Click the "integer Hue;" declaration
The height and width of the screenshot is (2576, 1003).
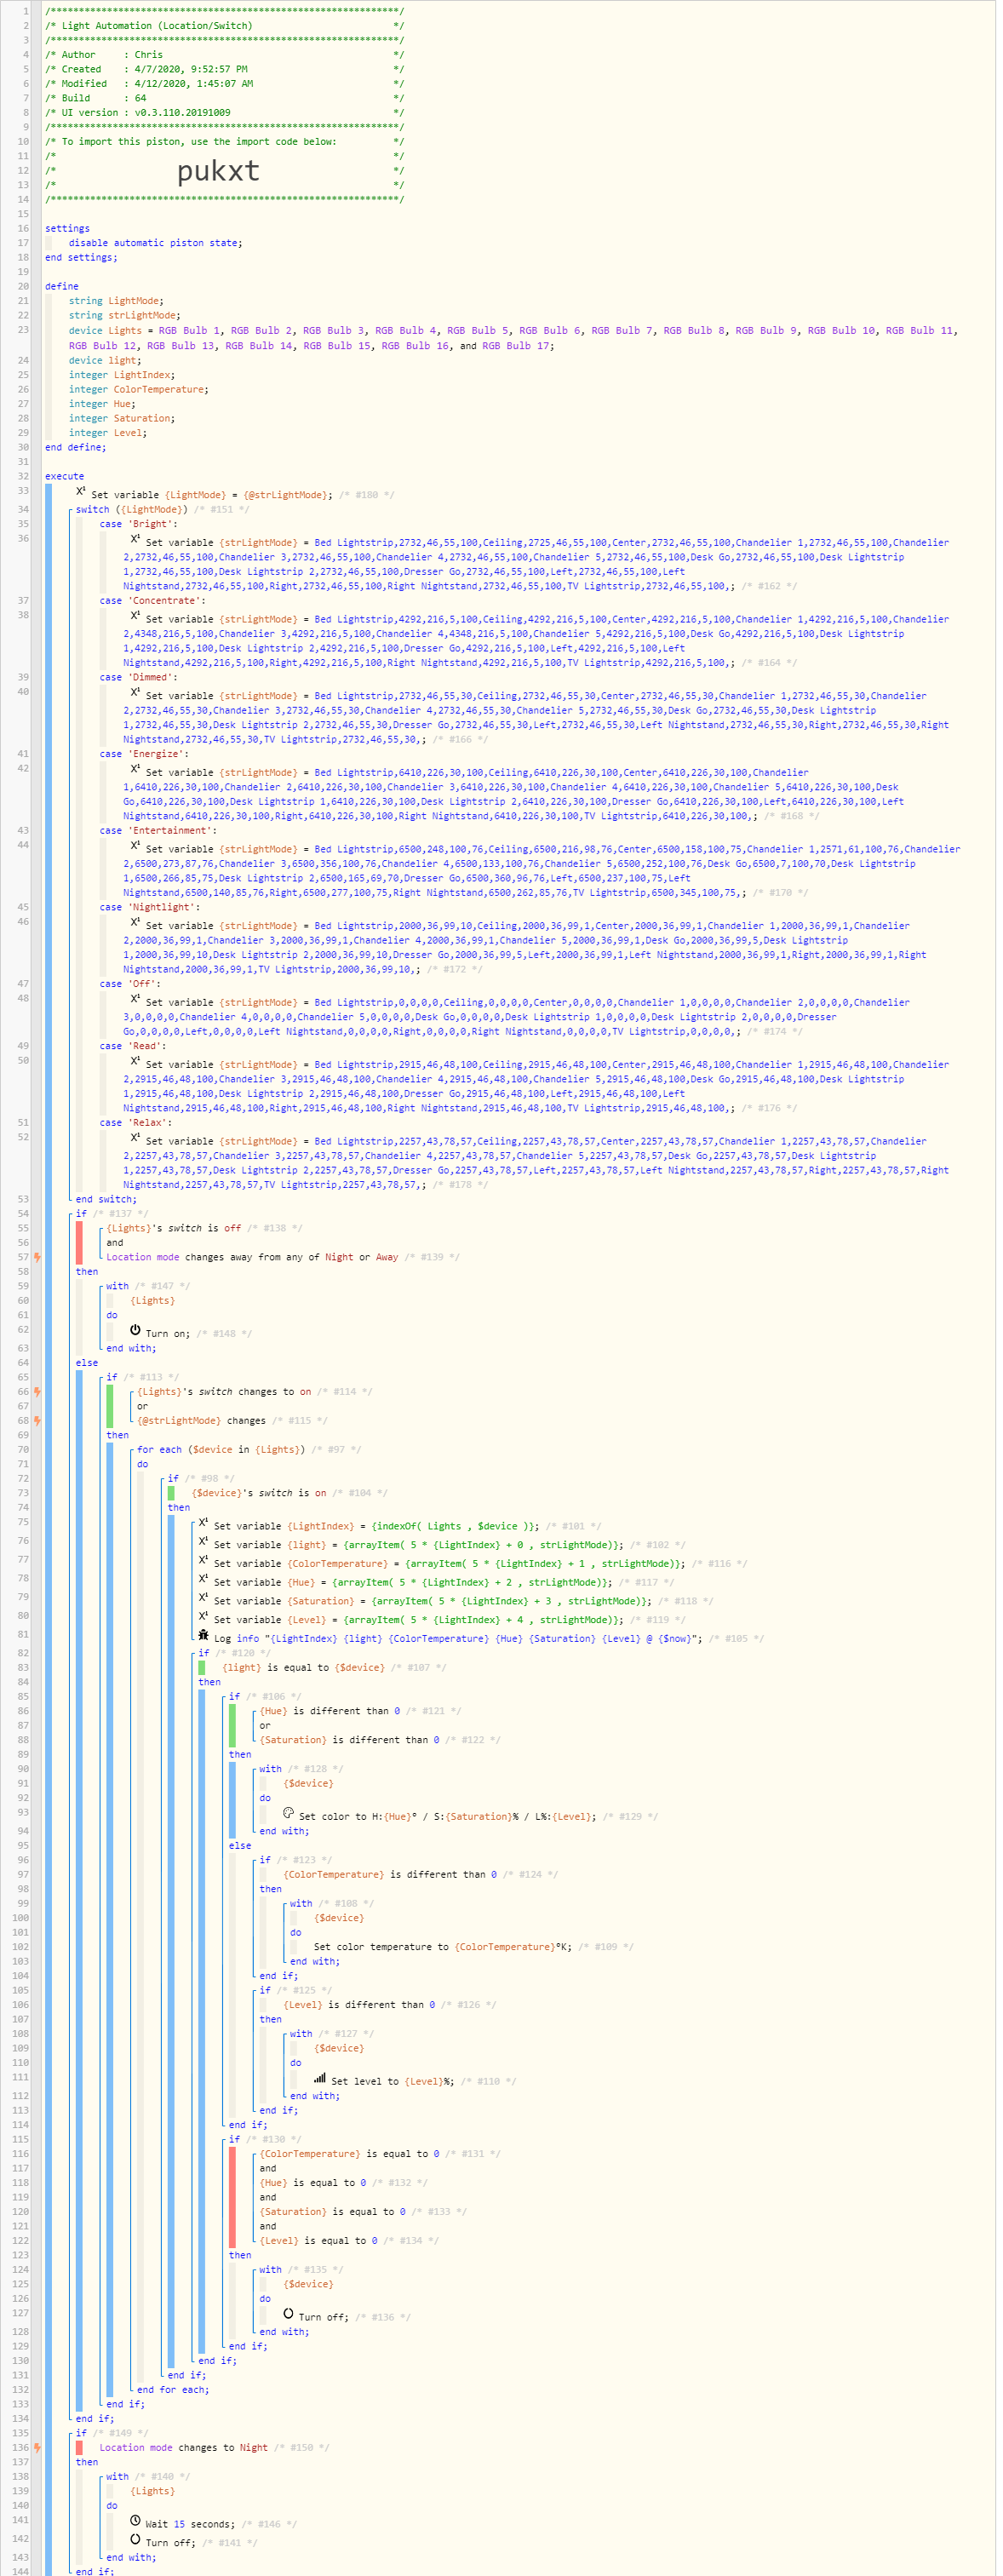(102, 404)
